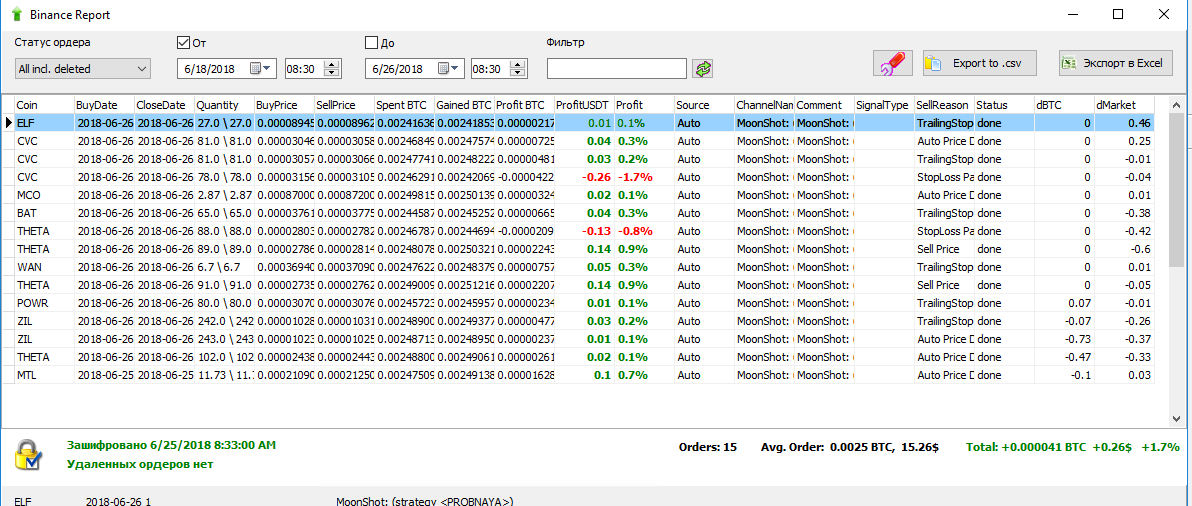Click the green arrow Binance Report icon
Image resolution: width=1192 pixels, height=506 pixels.
point(17,14)
